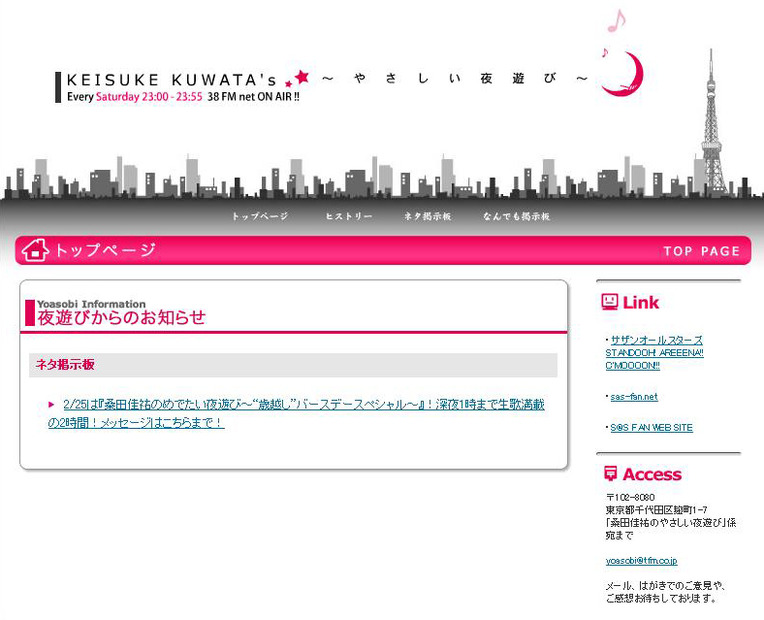Click the pink ネタ掲示板 section heading

[65, 365]
